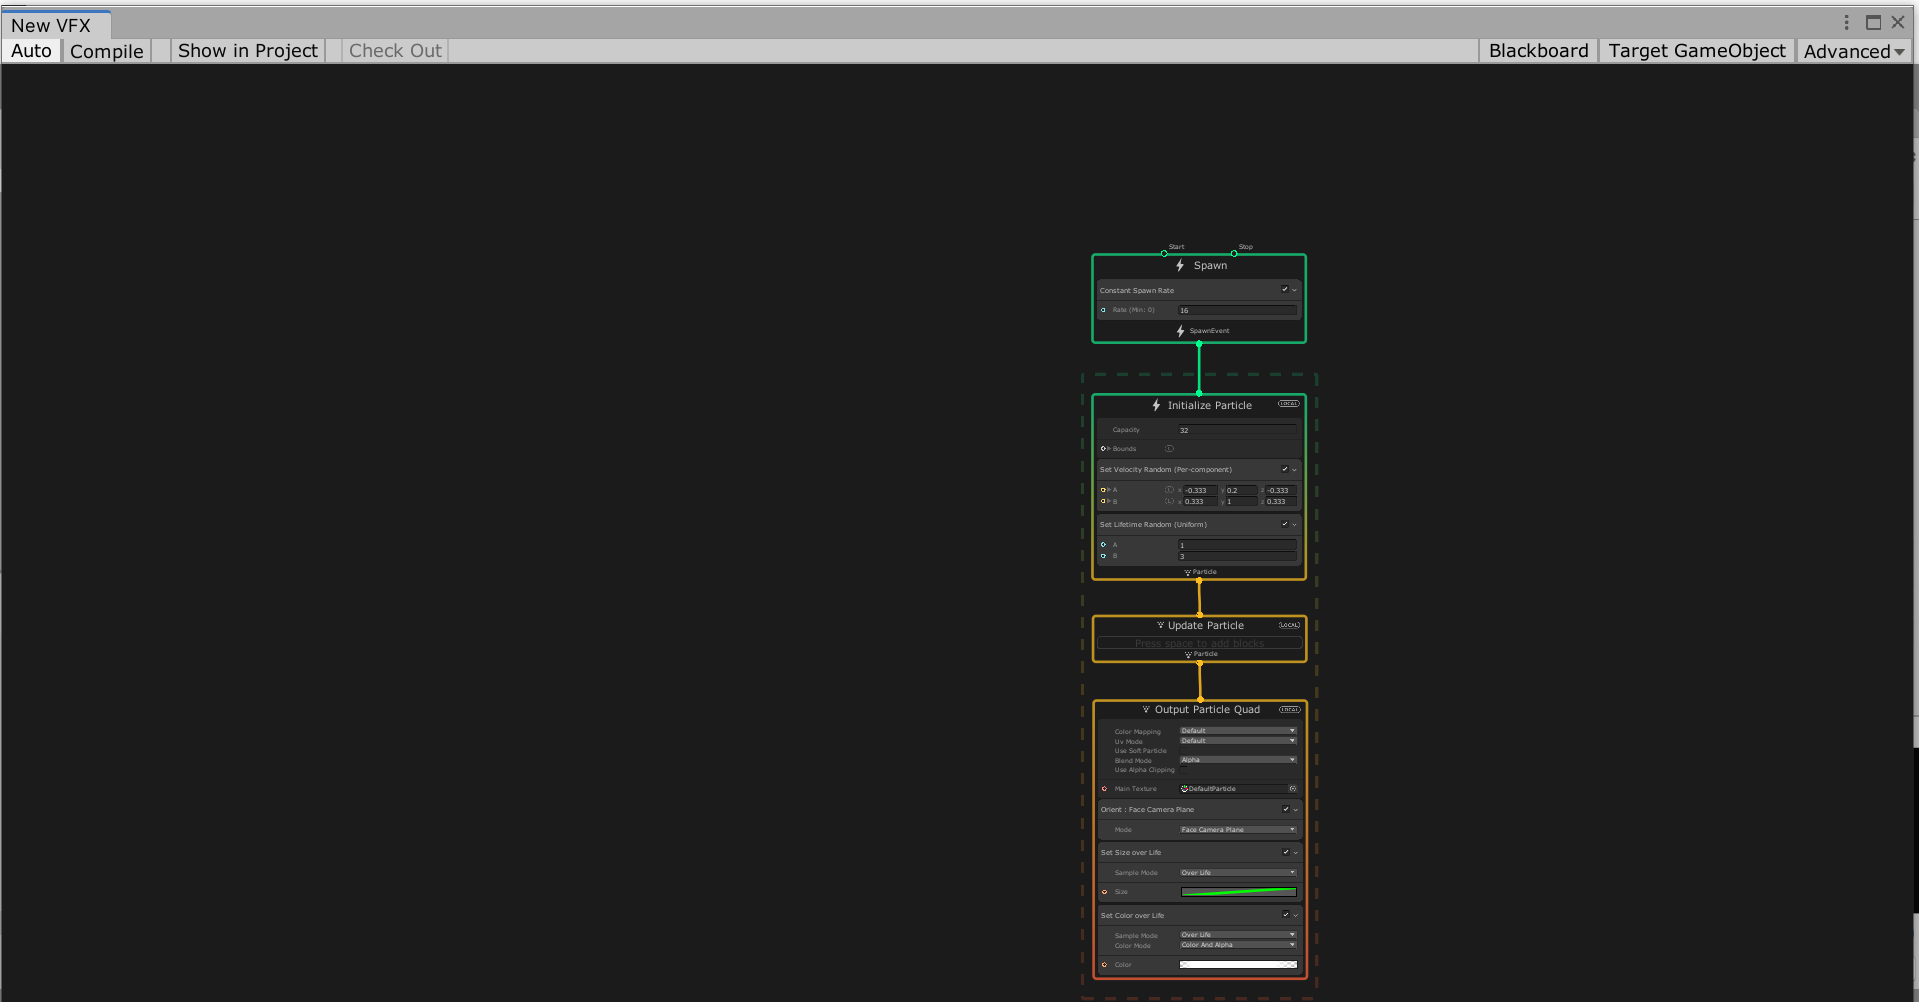Click the Rate value field showing 16
Screen dimensions: 1919x1002
(1237, 310)
